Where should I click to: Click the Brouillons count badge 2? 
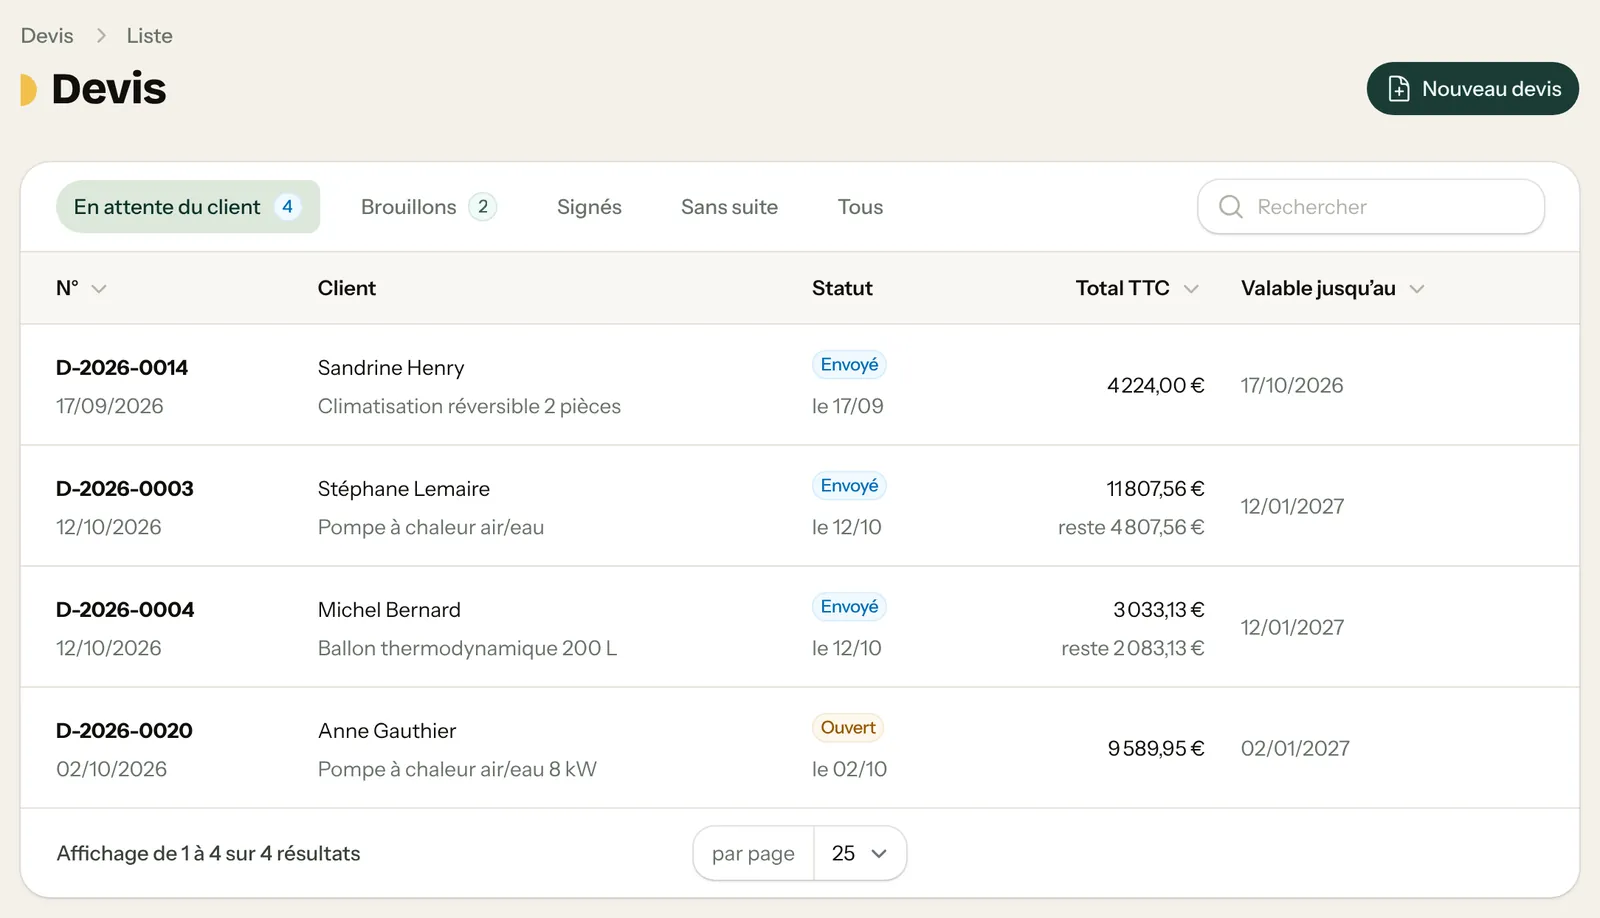(483, 207)
